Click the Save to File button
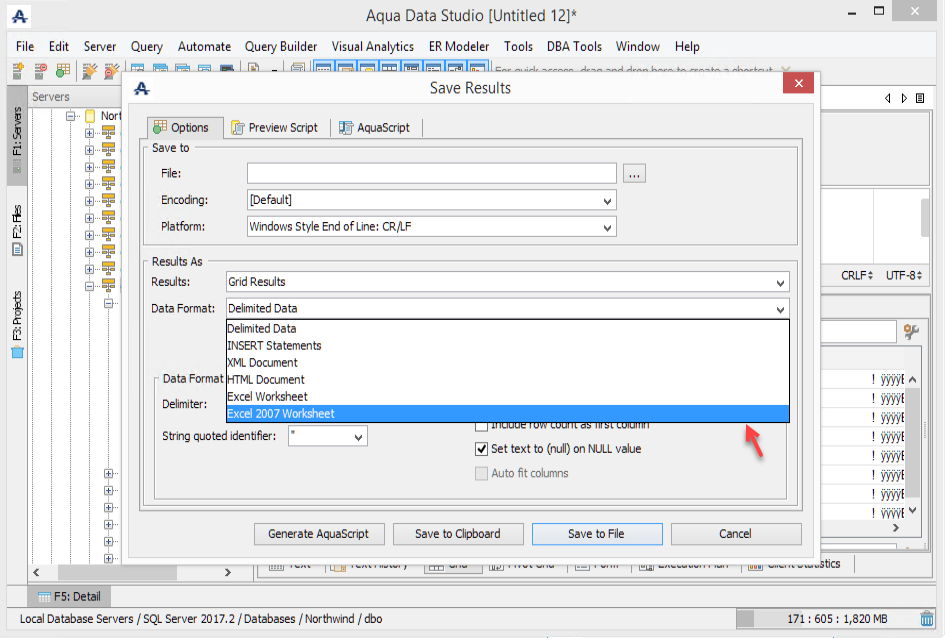945x638 pixels. pos(596,534)
